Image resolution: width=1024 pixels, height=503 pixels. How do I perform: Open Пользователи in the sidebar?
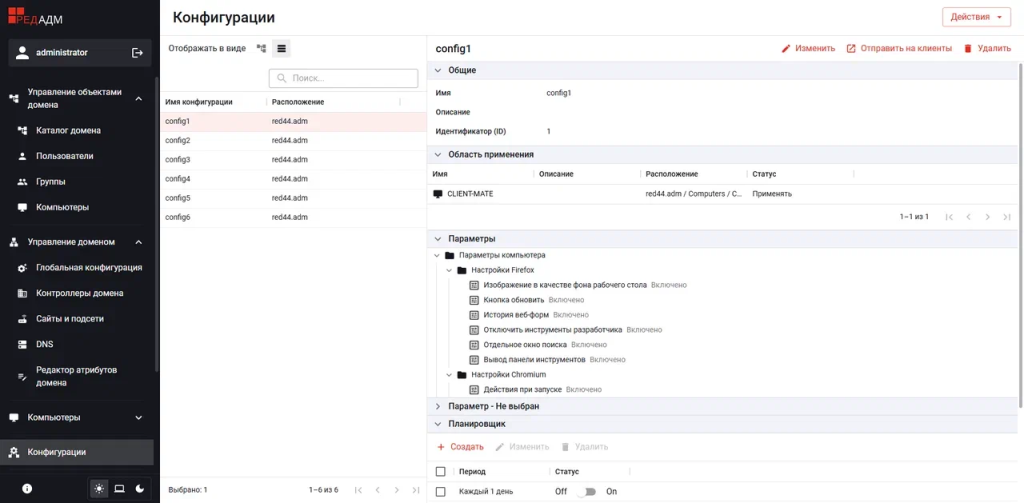[x=64, y=156]
